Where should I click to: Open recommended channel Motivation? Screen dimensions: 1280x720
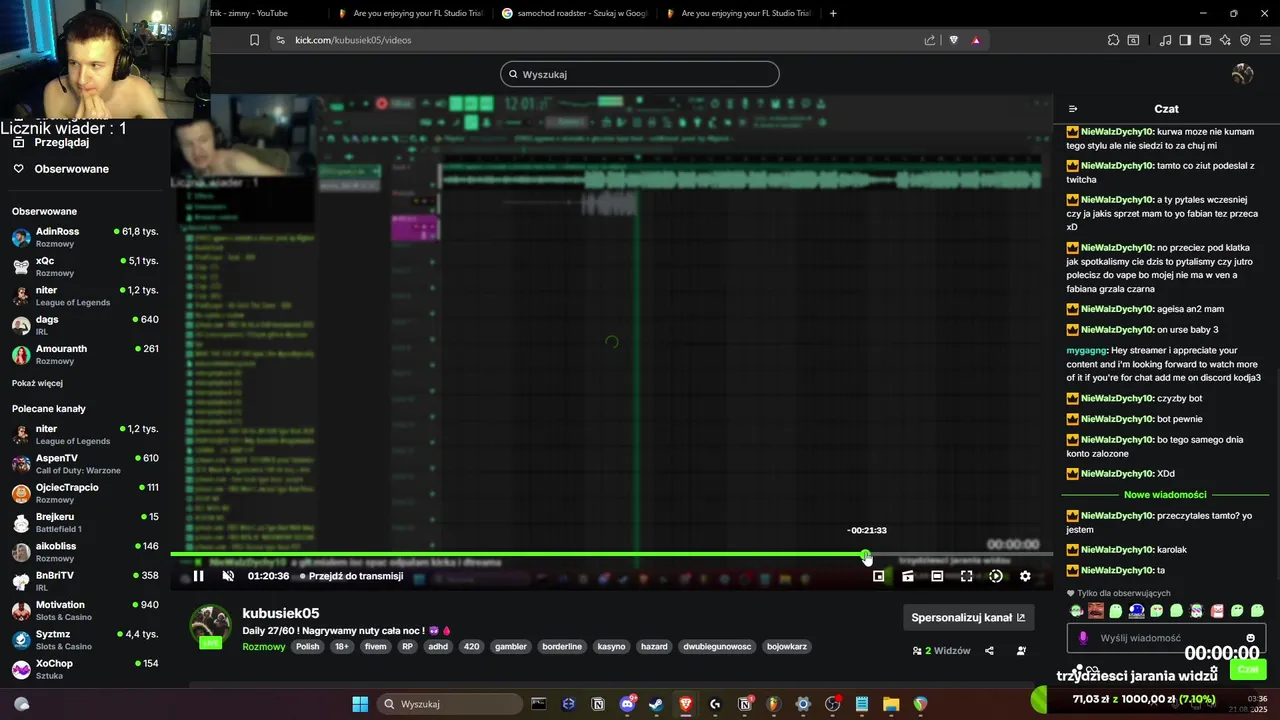pos(84,610)
